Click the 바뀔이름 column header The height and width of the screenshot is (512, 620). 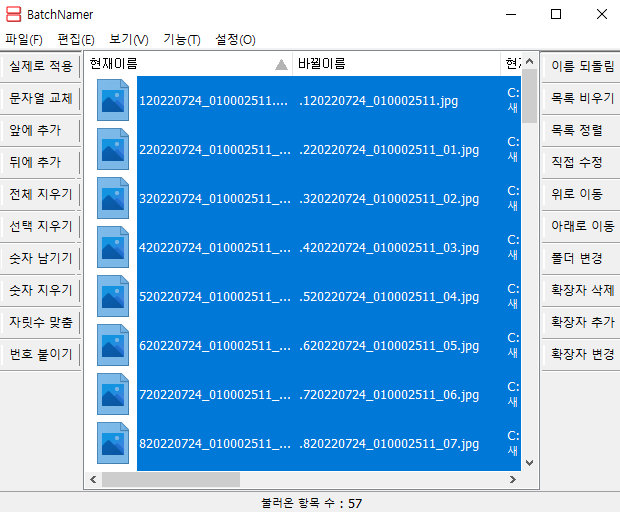(x=396, y=64)
